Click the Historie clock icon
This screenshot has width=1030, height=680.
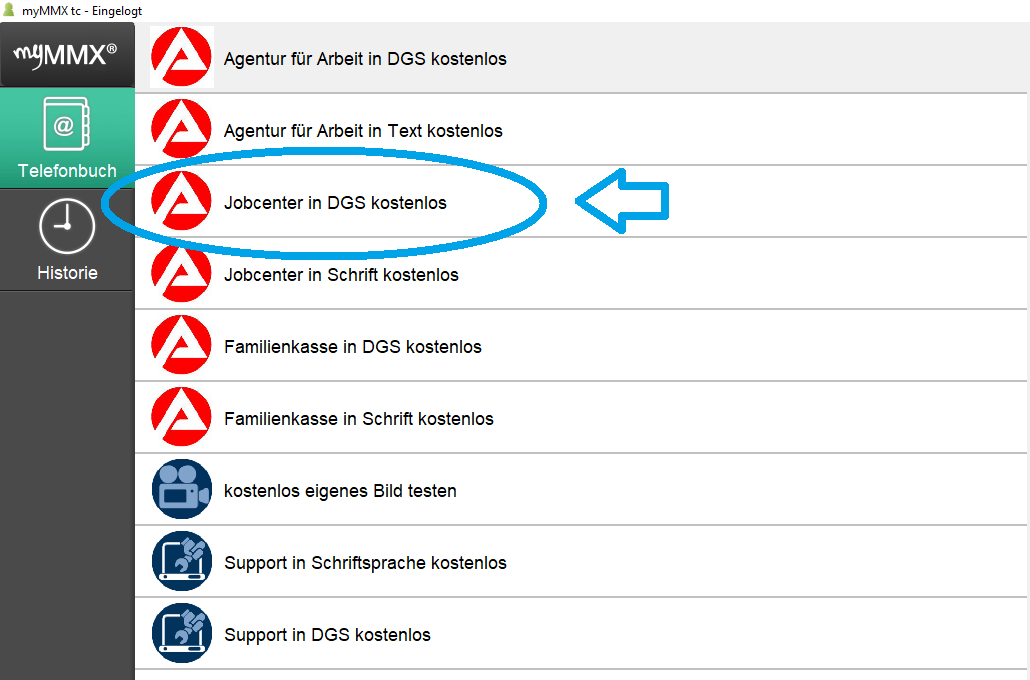click(x=67, y=227)
